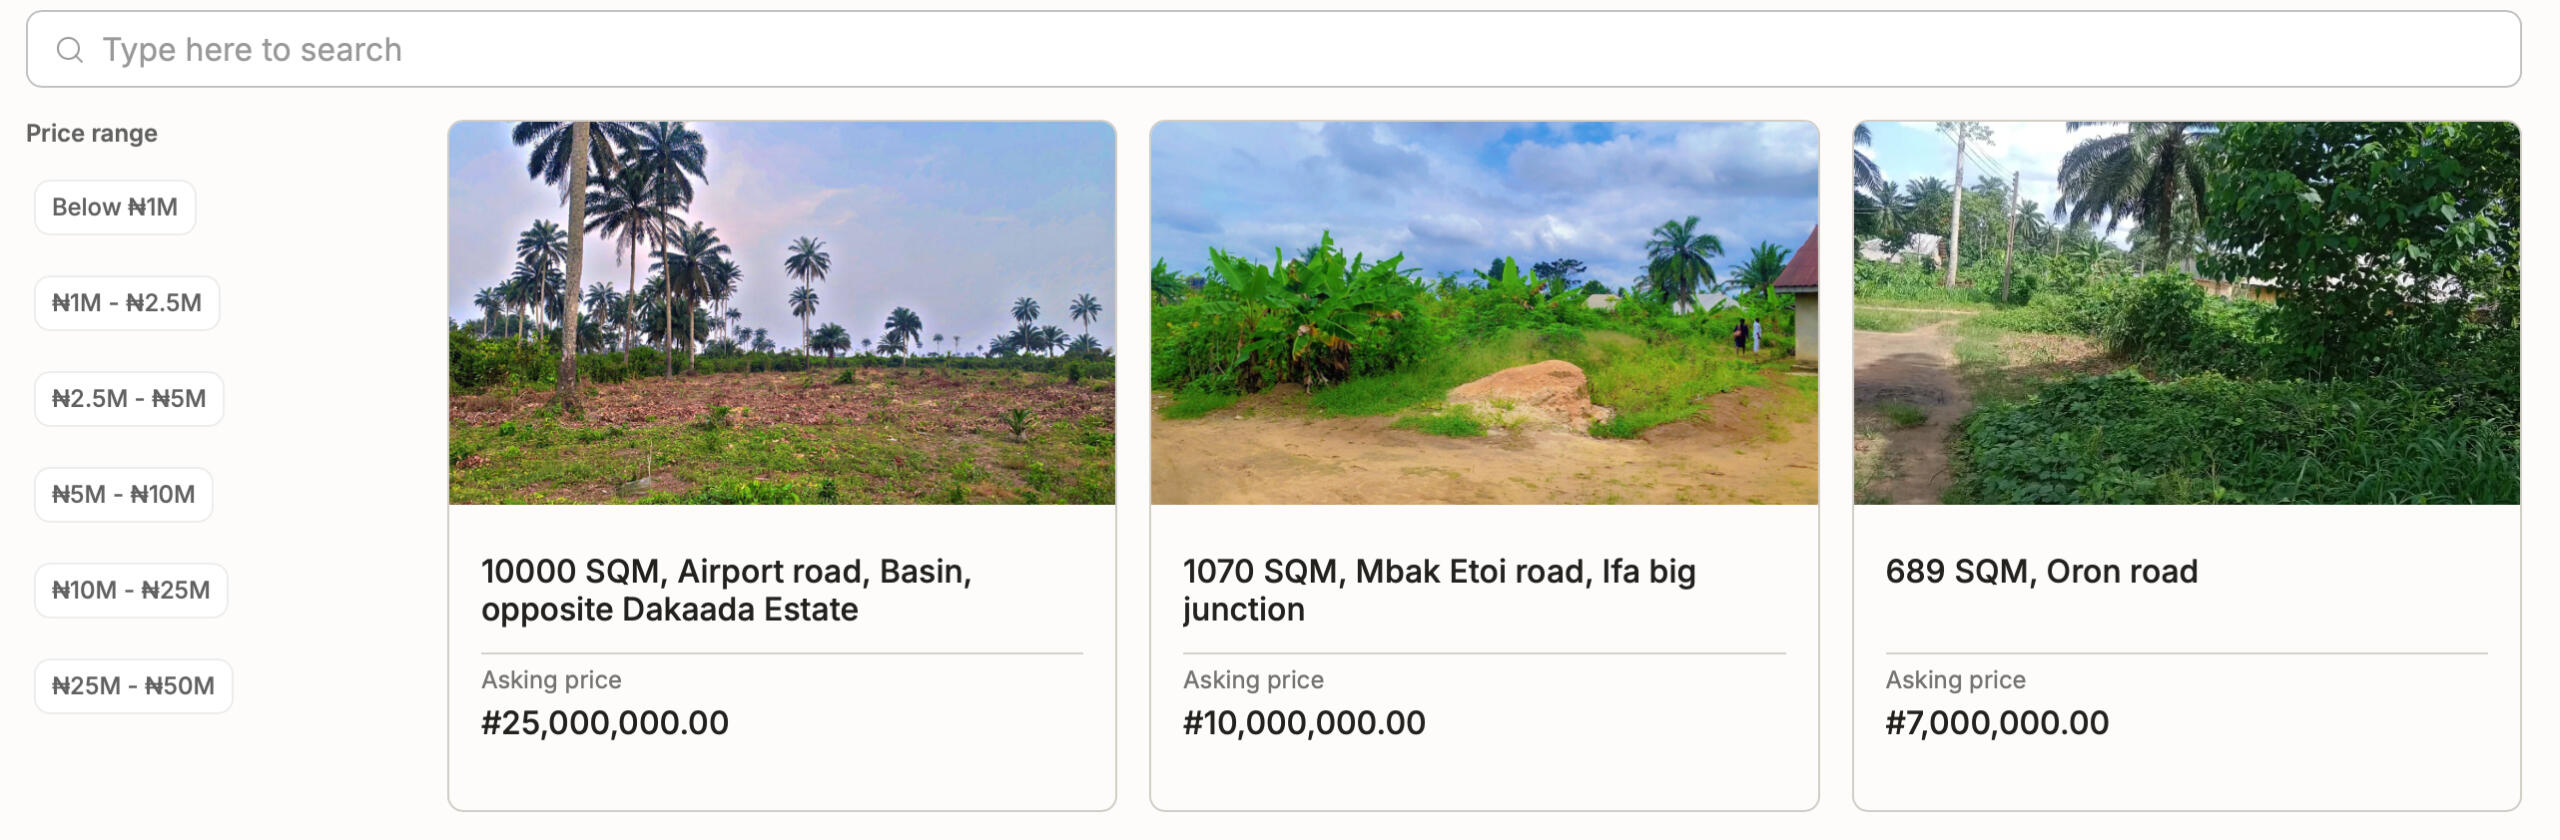Click the #7,000,000.00 asking price text
The height and width of the screenshot is (840, 2560).
click(1997, 722)
